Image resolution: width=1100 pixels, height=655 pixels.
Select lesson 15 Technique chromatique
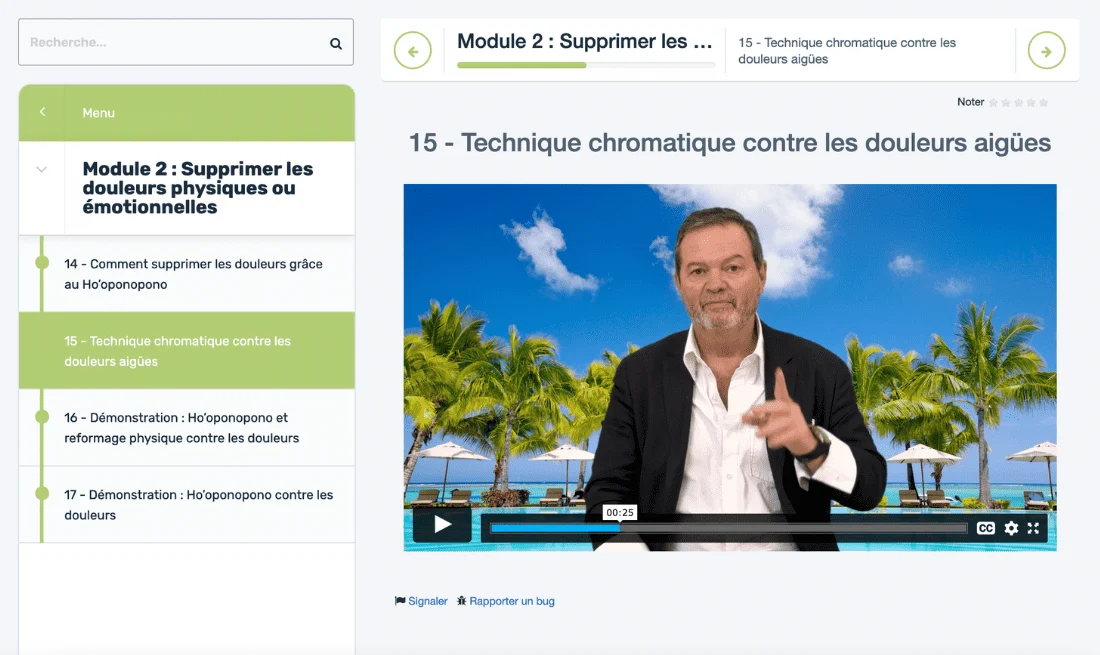pos(187,351)
